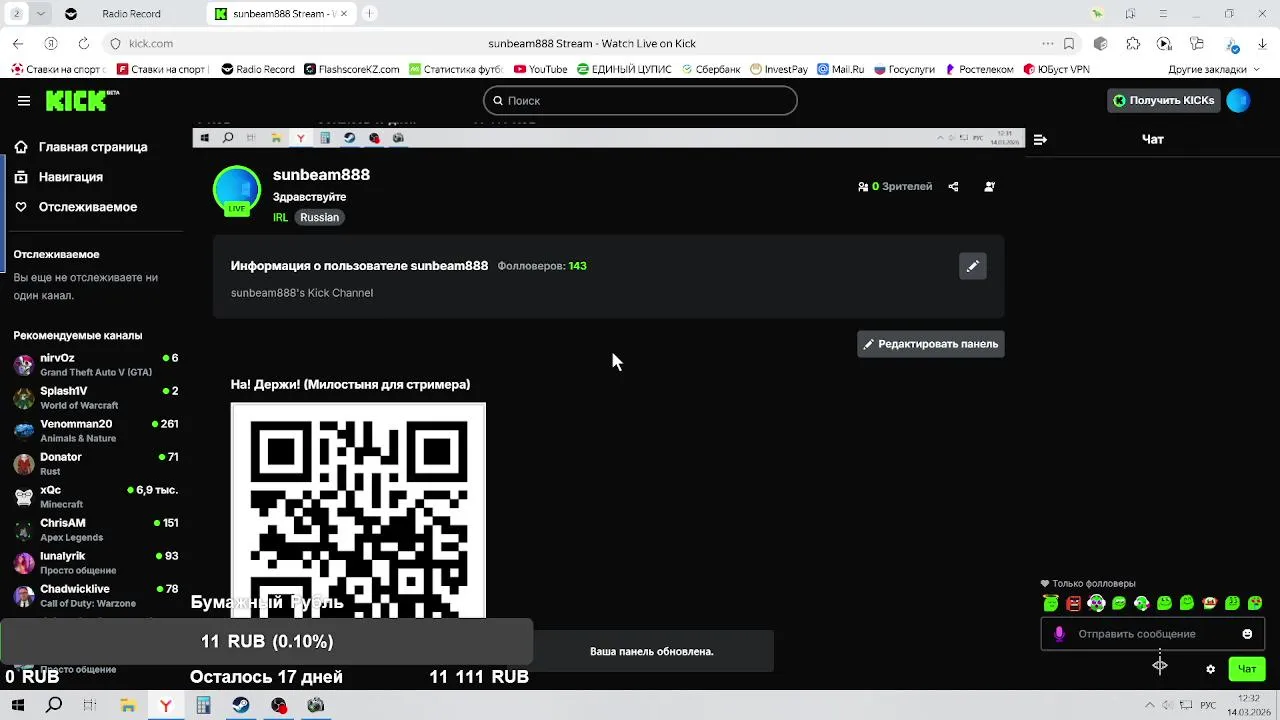Open Steam from the taskbar
The width and height of the screenshot is (1280, 720).
[x=241, y=705]
